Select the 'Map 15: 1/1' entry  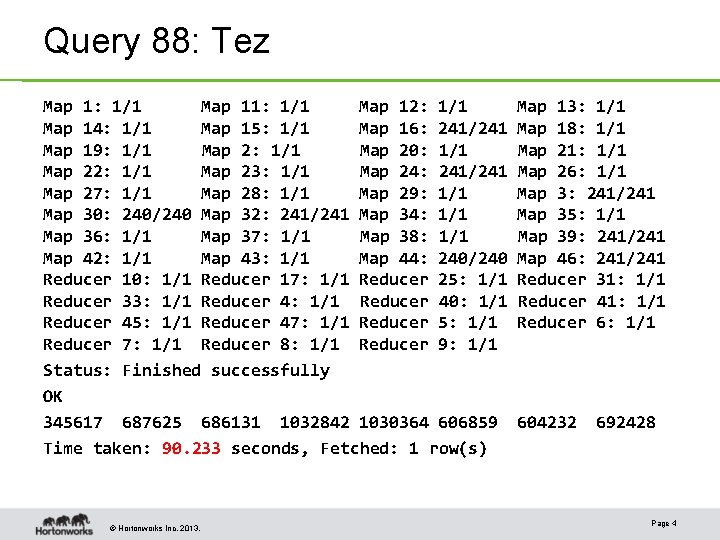coord(255,128)
